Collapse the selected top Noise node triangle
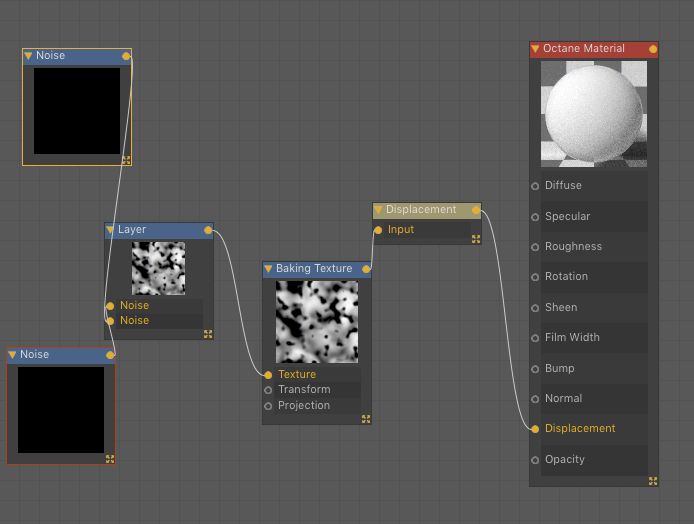 point(28,56)
